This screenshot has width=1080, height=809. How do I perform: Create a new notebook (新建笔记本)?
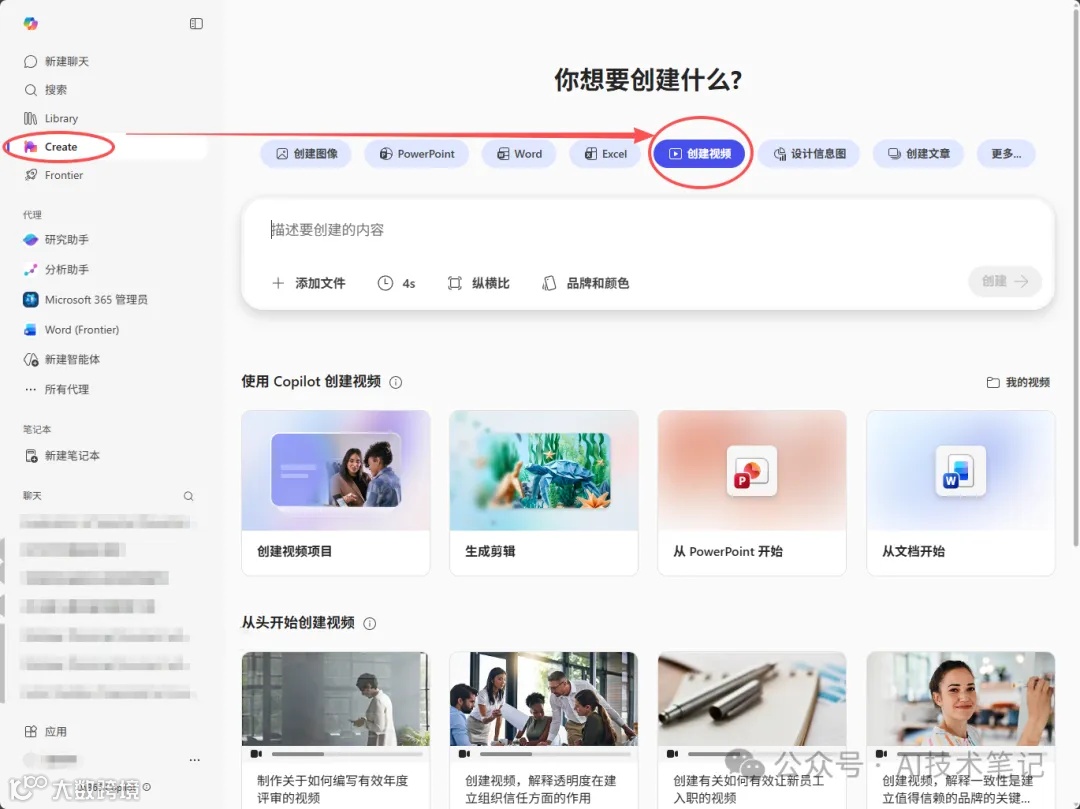coord(62,456)
